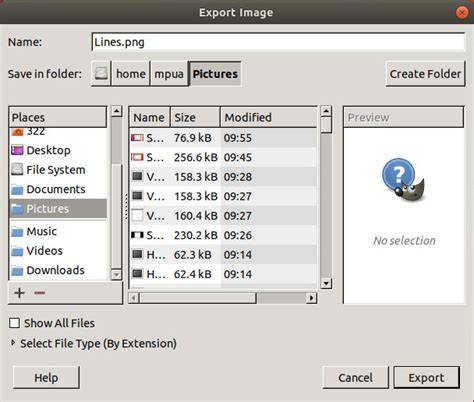
Task: Select Pictures in the path bar
Action: pyautogui.click(x=215, y=73)
